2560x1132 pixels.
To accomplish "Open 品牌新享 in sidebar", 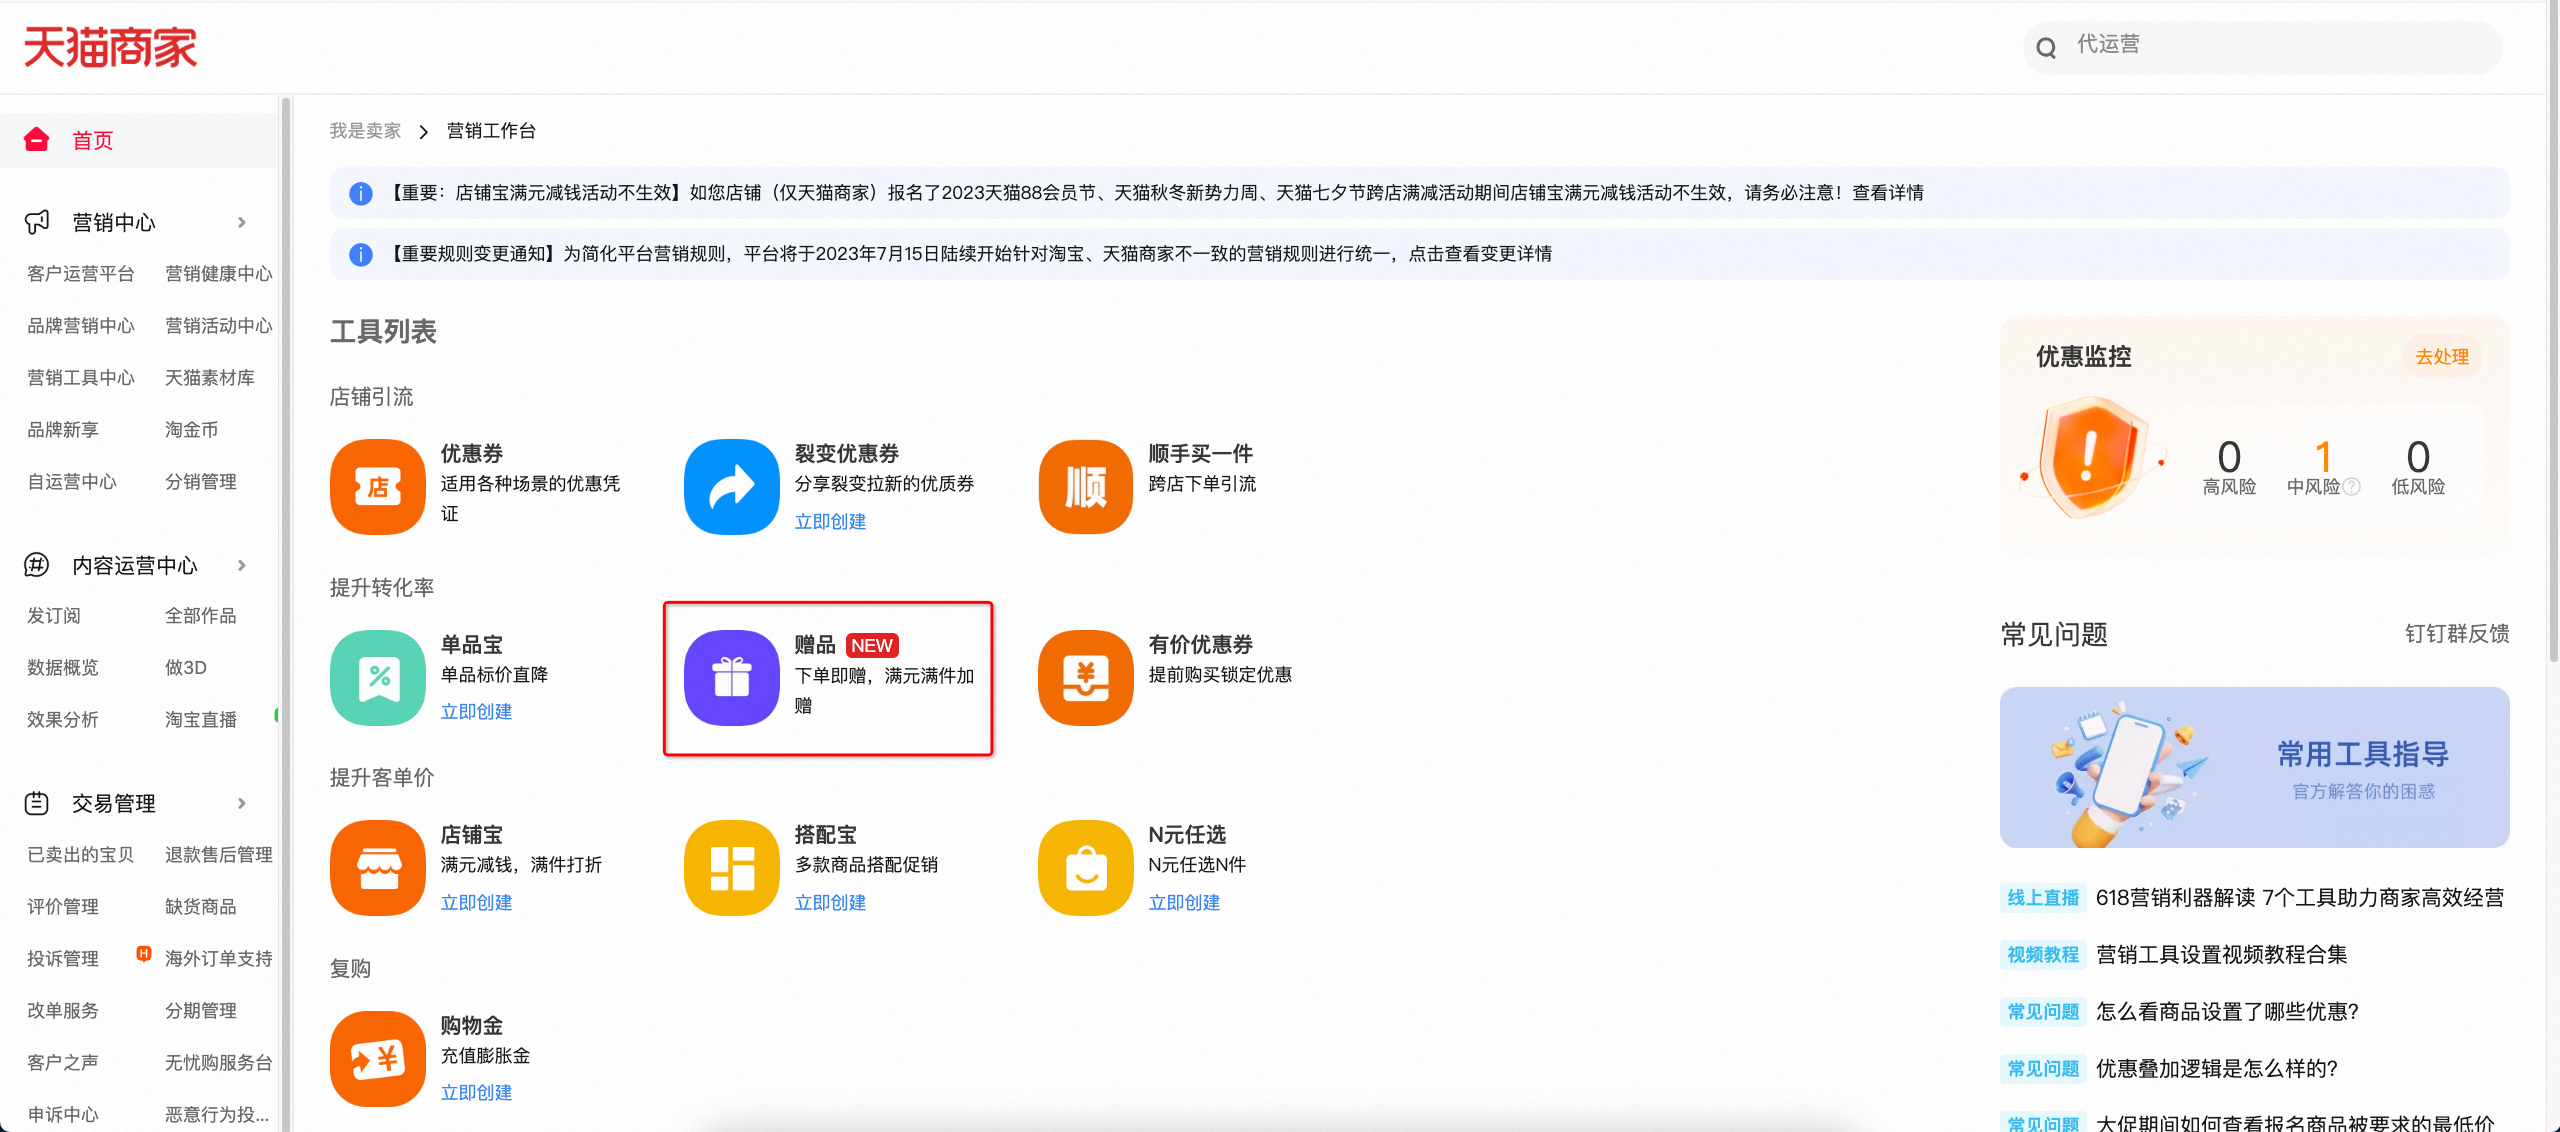I will click(63, 430).
